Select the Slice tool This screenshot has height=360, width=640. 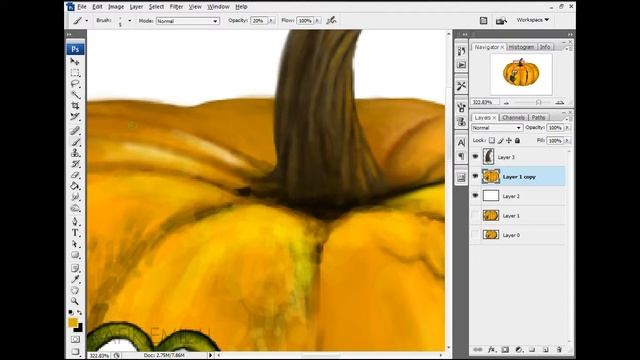click(x=75, y=117)
